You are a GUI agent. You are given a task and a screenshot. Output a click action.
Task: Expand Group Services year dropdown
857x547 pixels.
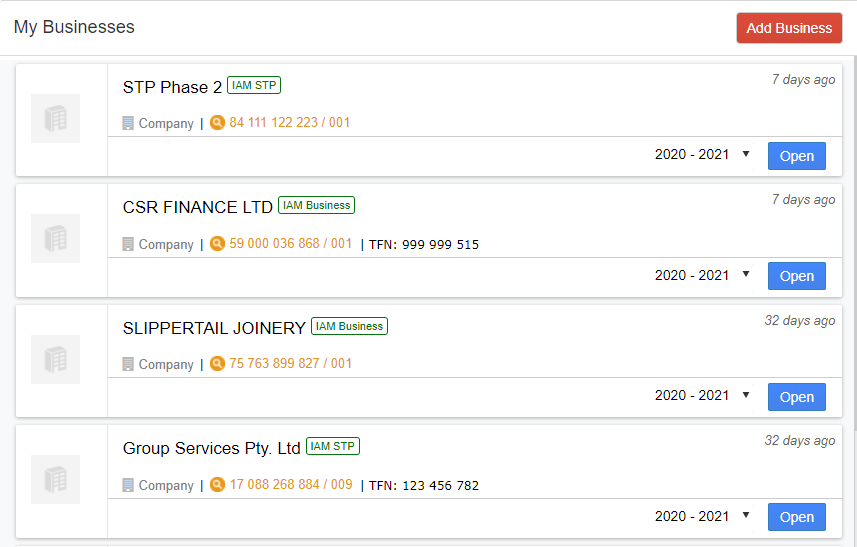[x=702, y=516]
